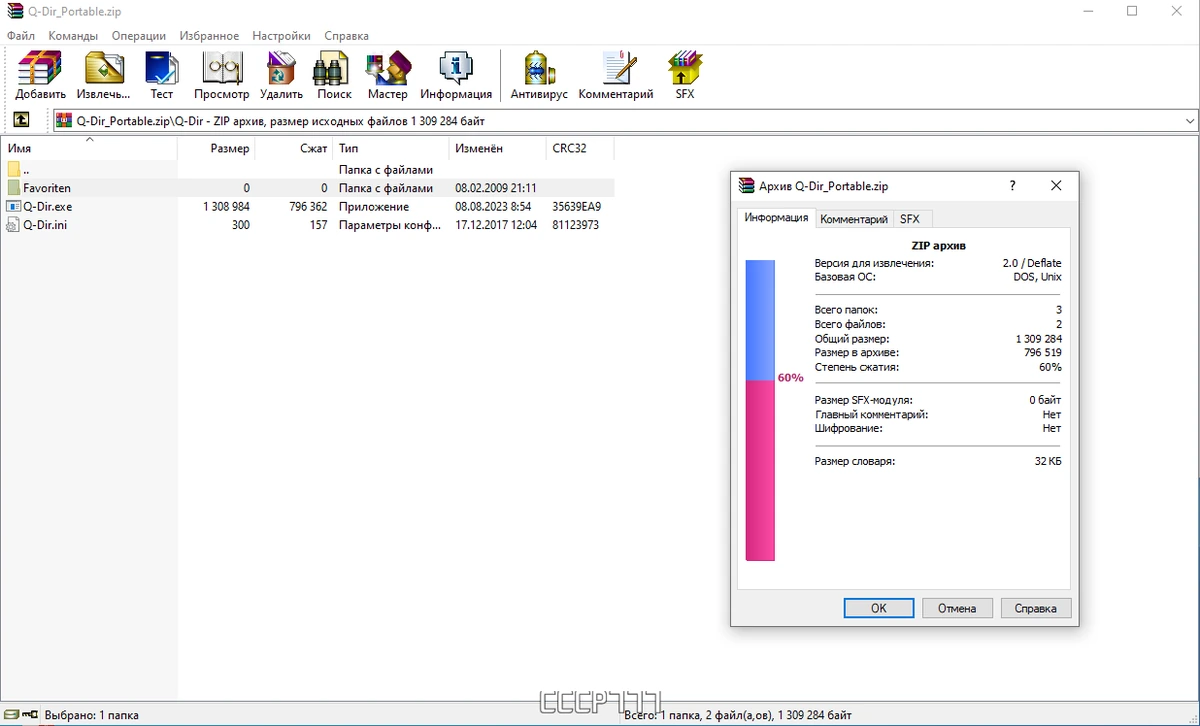Select the Favoriten folder row name
Screen dimensions: 1200x726
pyautogui.click(x=47, y=188)
